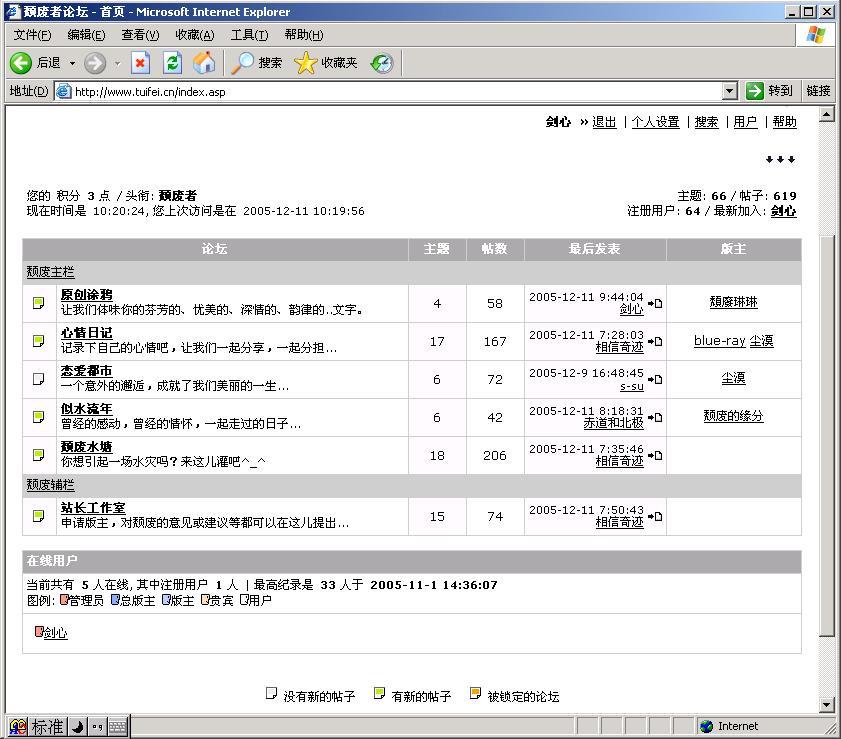
Task: Go to the Home page icon
Action: [x=204, y=63]
